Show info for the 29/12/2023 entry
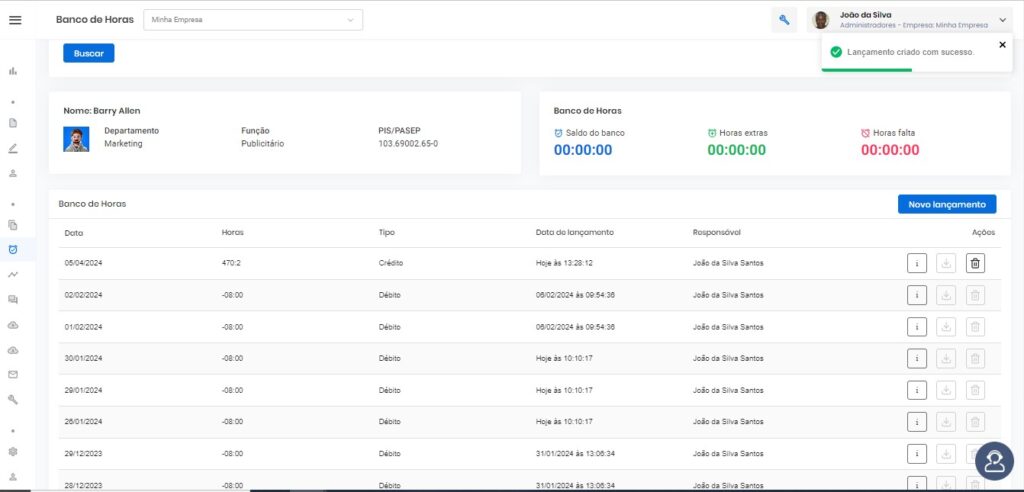Screen dimensions: 1024x492 (917, 453)
